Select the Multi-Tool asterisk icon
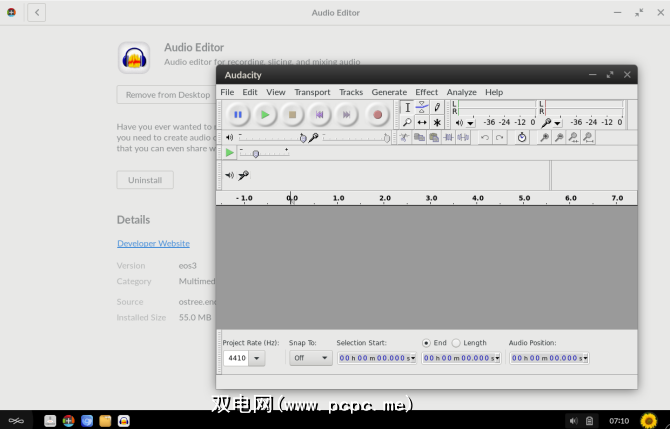The height and width of the screenshot is (429, 670). pyautogui.click(x=437, y=122)
